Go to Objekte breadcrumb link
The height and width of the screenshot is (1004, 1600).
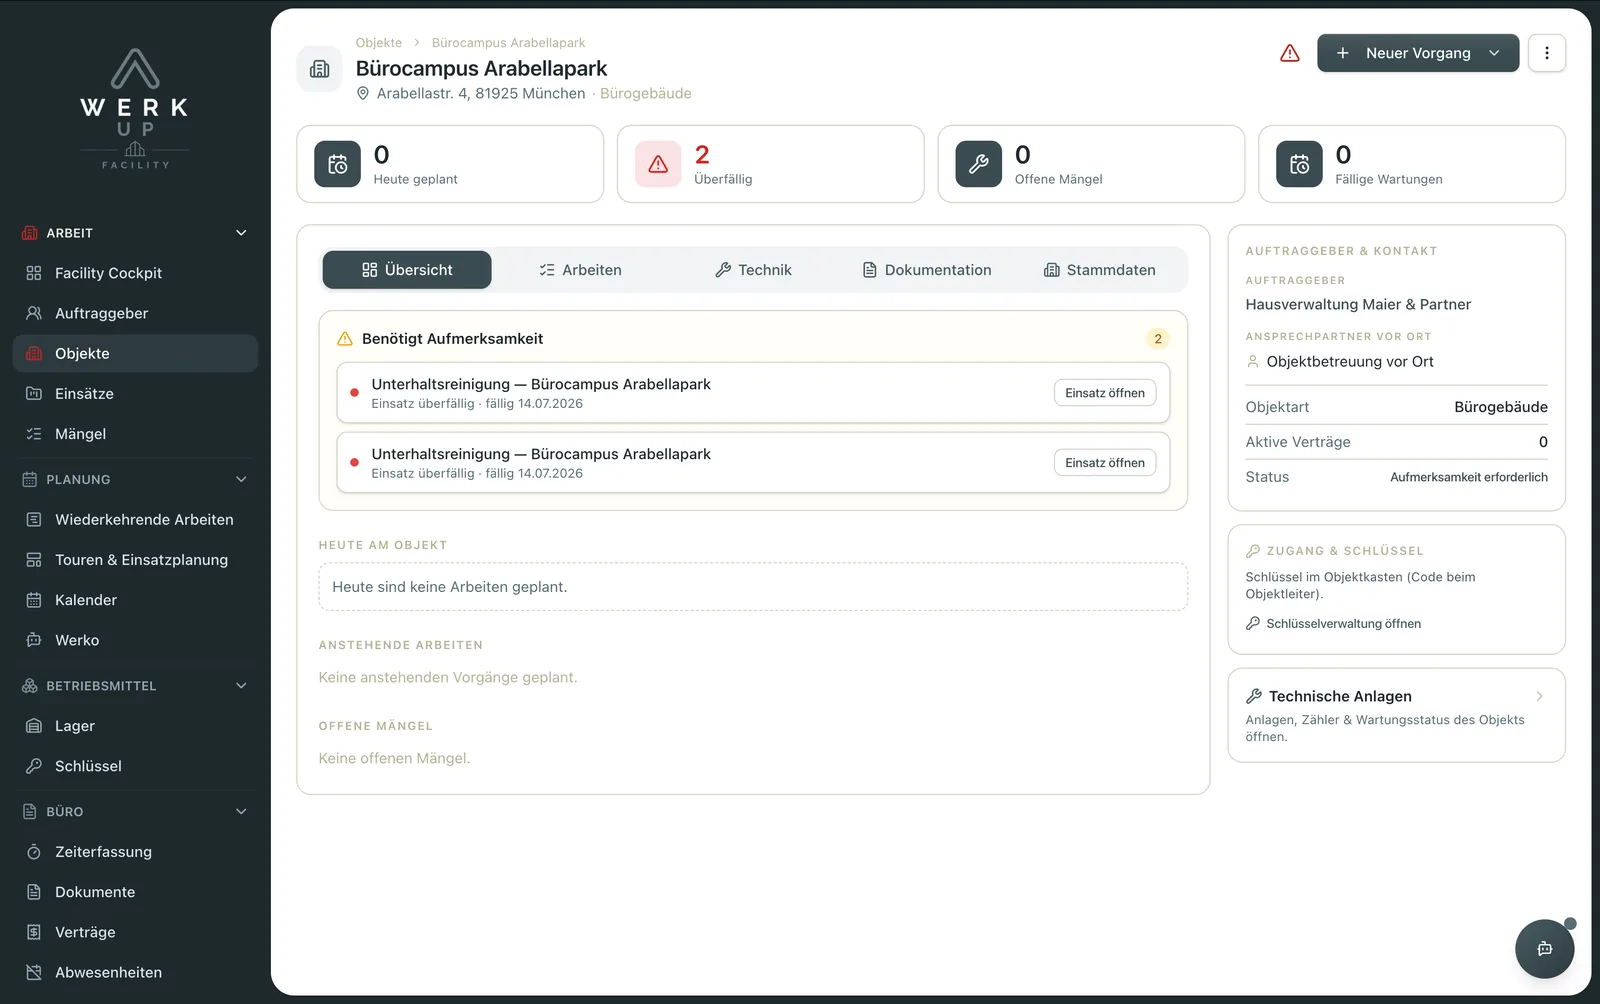[379, 43]
